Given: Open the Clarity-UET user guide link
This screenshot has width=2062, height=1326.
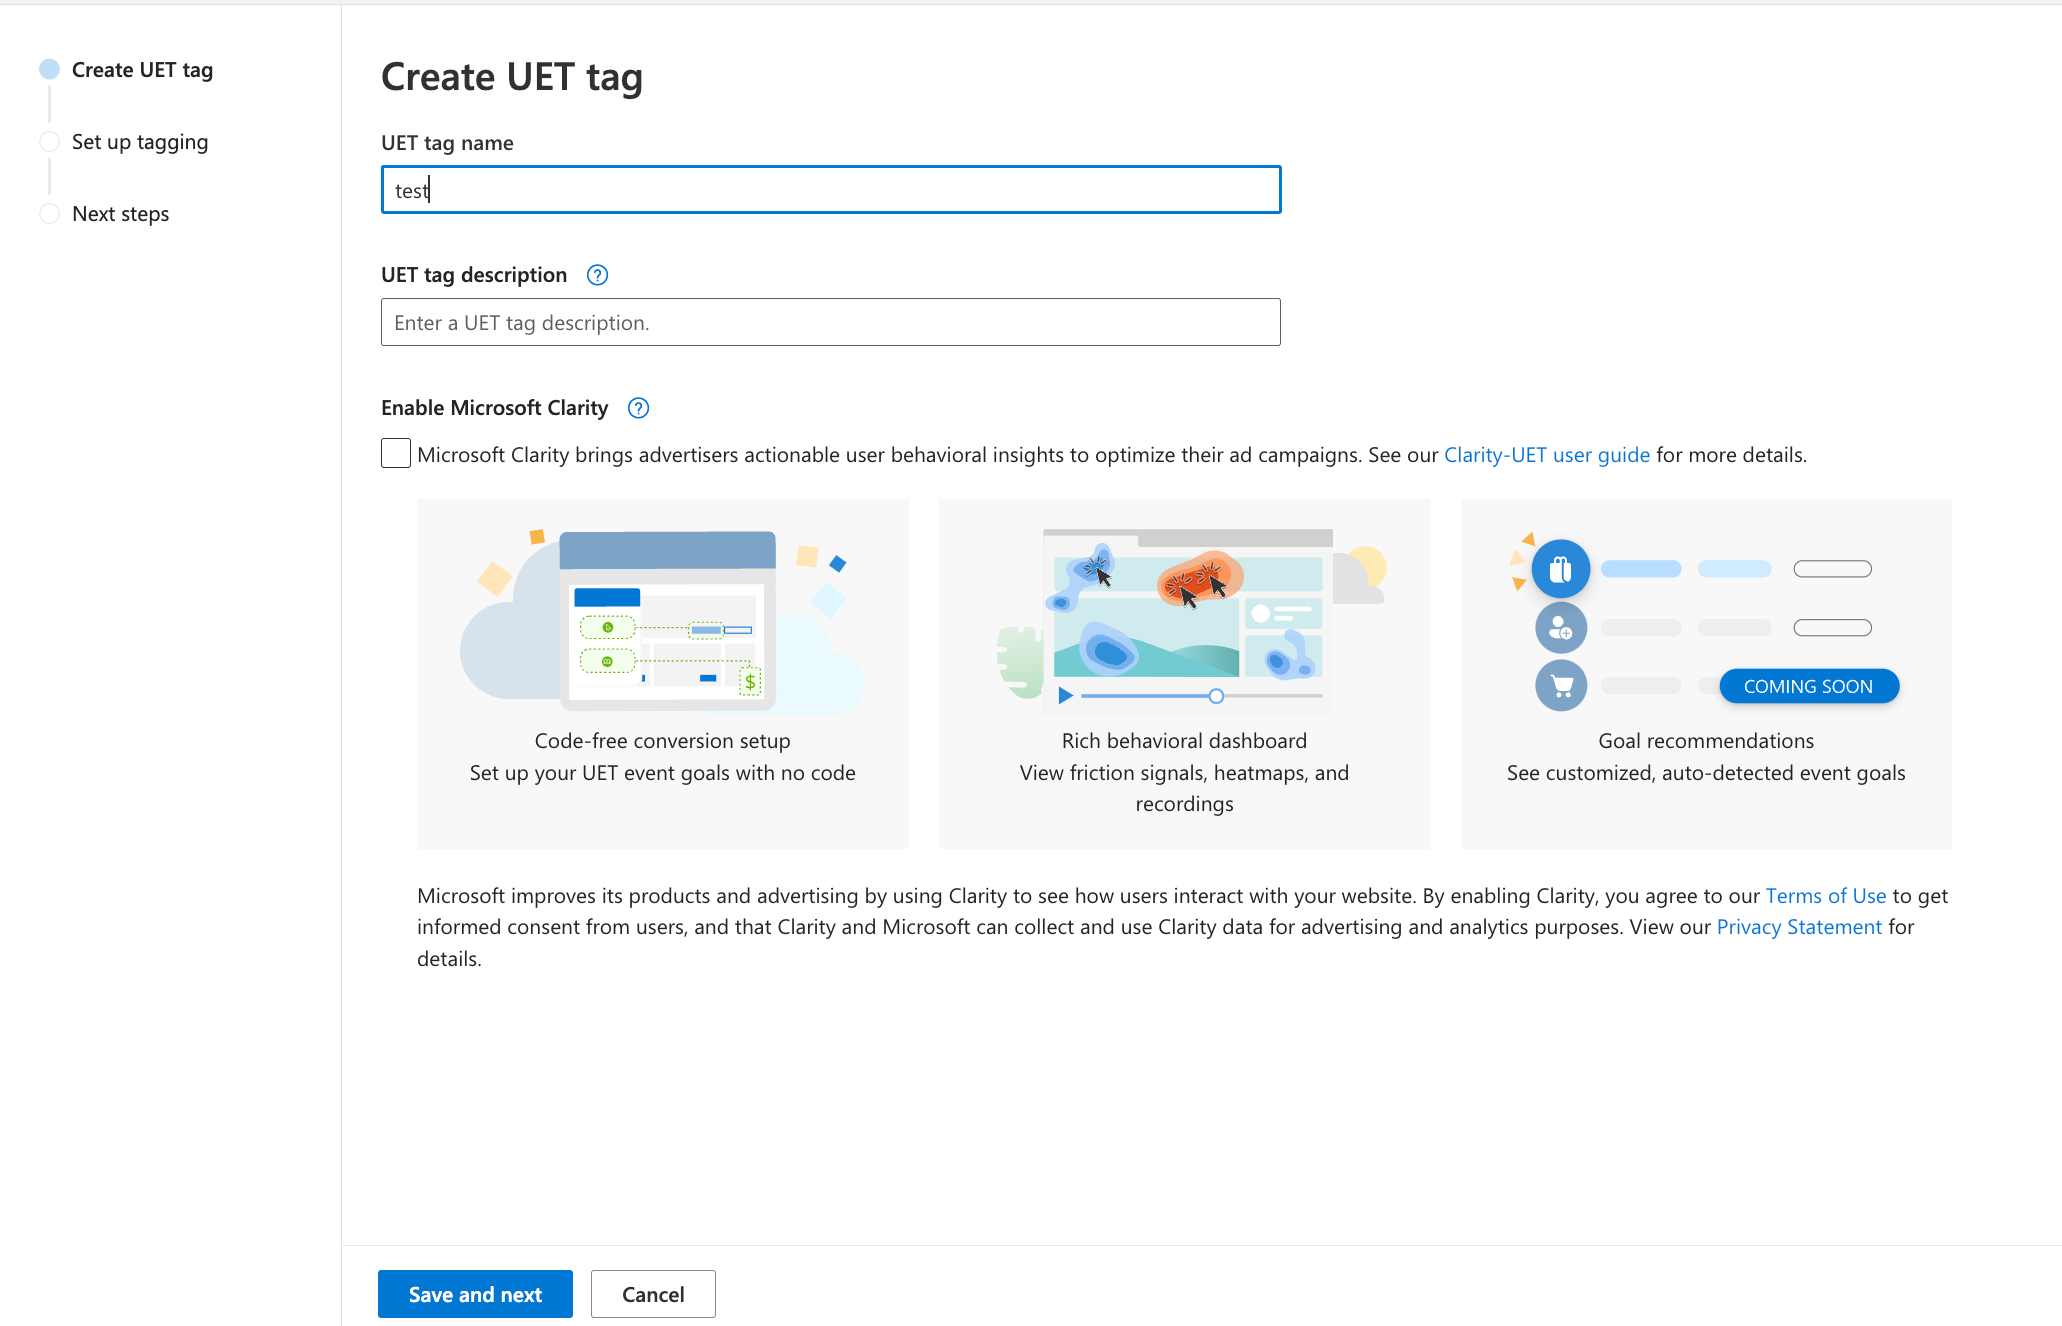Looking at the screenshot, I should tap(1547, 455).
